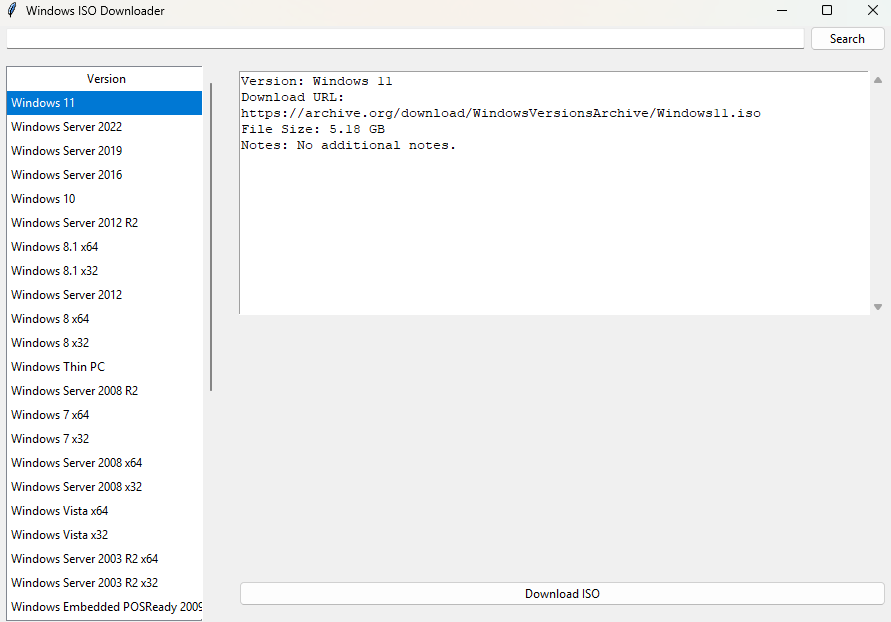
Task: Click the Search button
Action: (847, 39)
